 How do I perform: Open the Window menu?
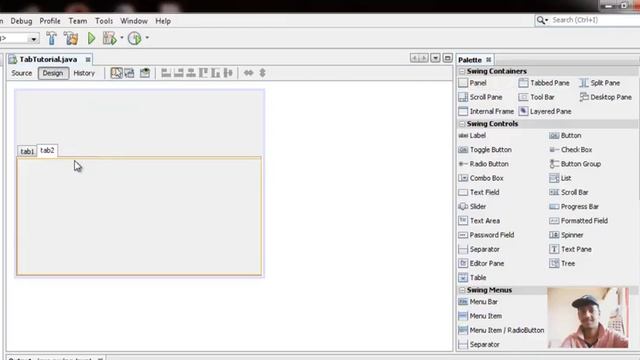tap(133, 21)
